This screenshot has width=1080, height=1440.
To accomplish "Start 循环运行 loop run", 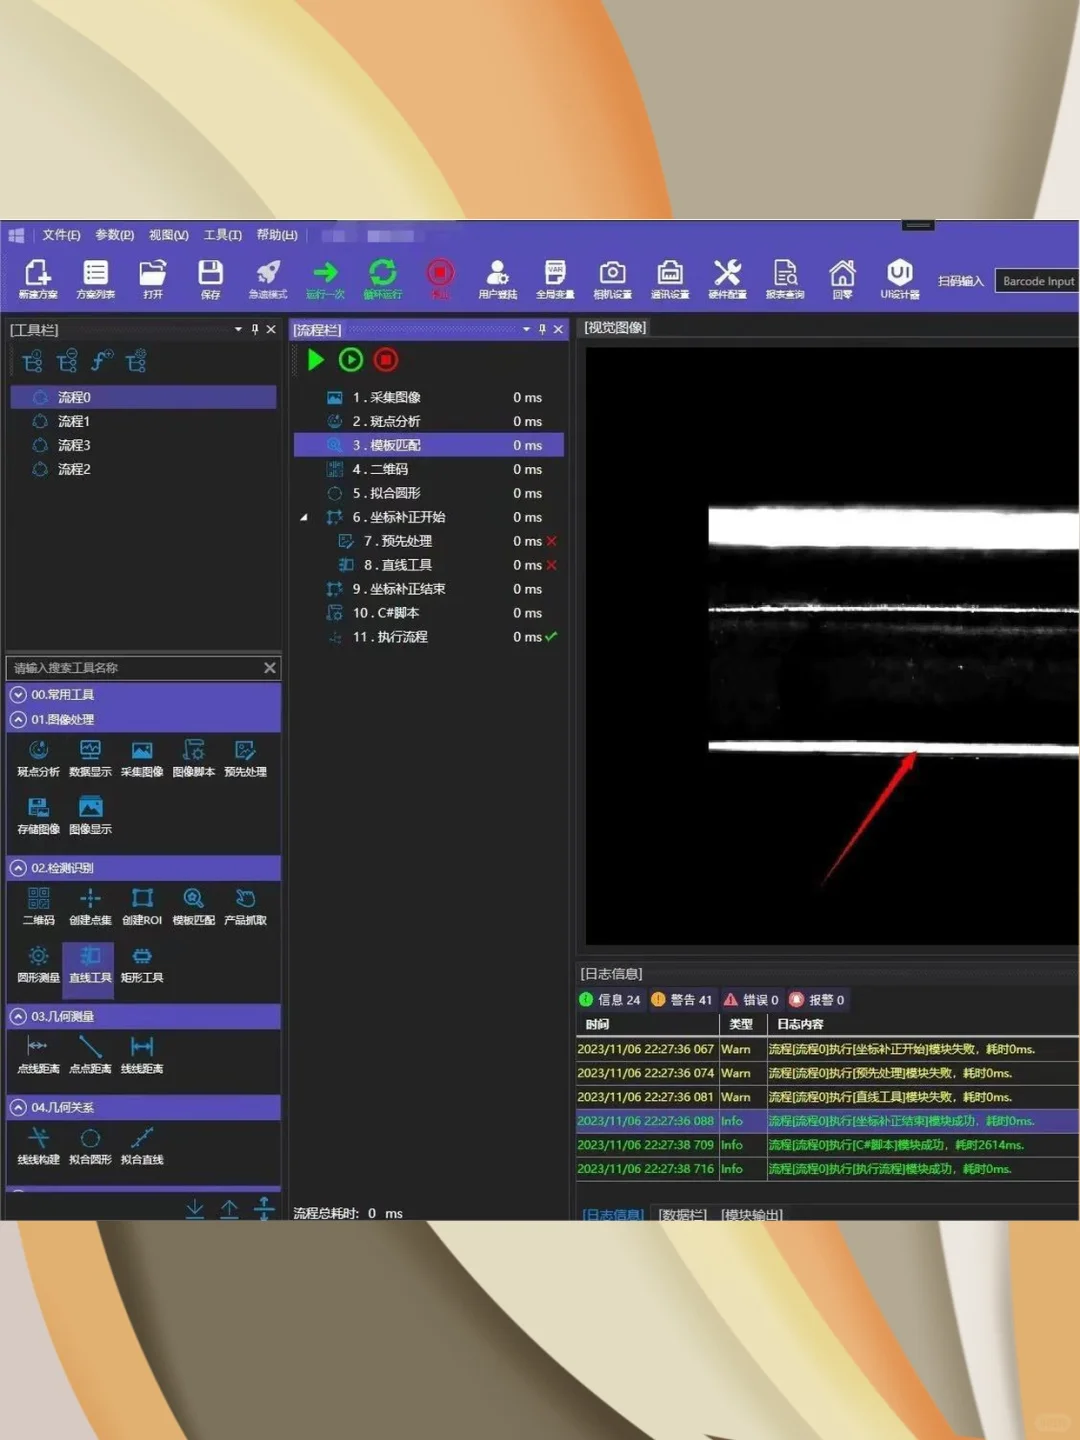I will coord(382,279).
